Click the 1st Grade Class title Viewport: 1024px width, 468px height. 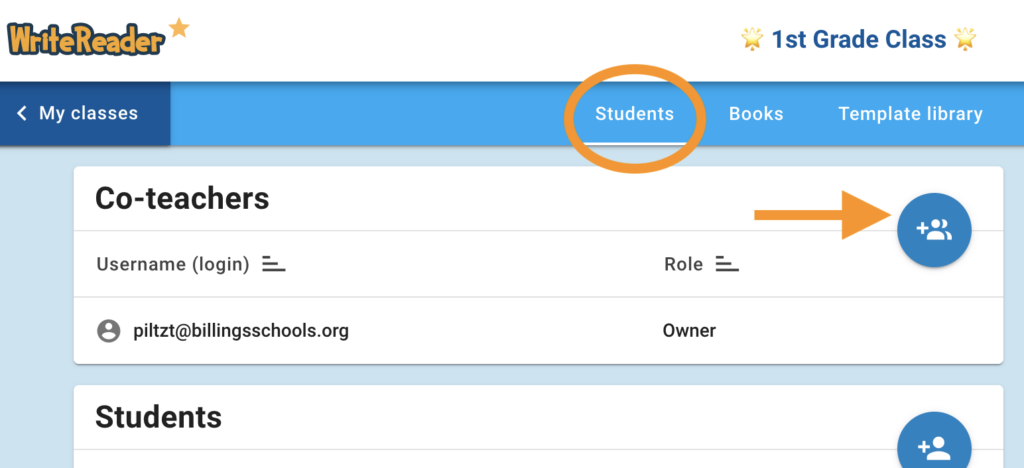(858, 39)
